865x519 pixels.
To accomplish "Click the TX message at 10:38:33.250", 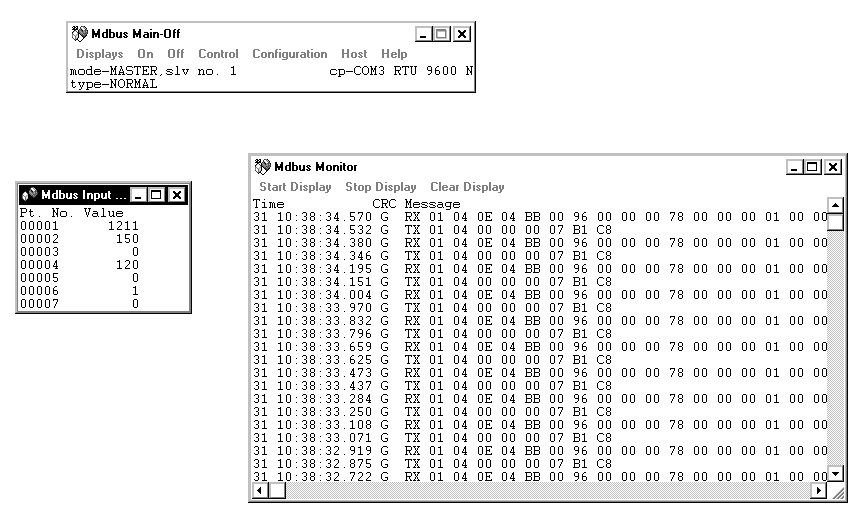I will pyautogui.click(x=432, y=412).
